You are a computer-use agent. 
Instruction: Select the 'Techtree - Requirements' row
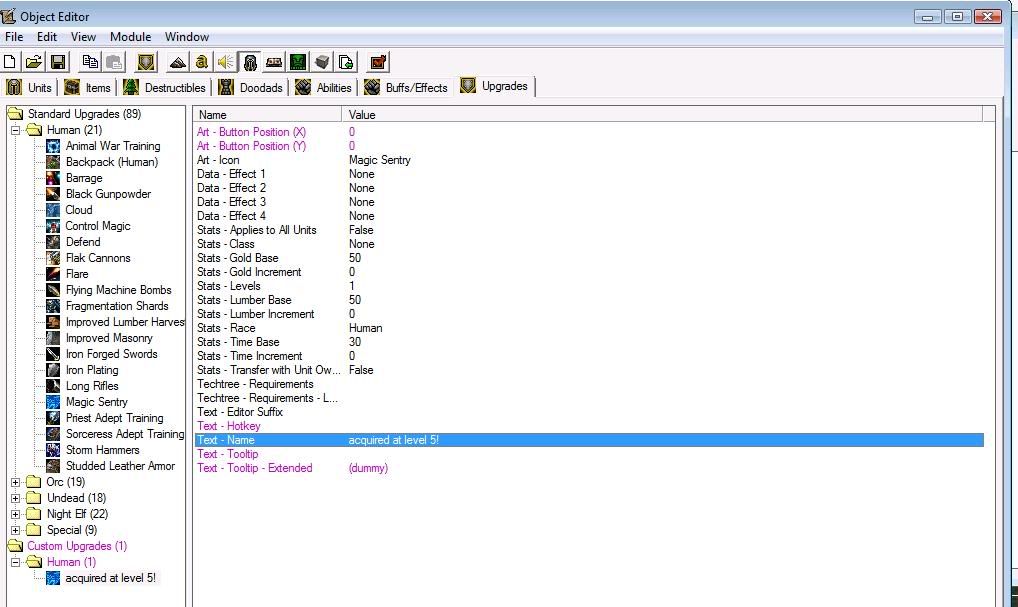(589, 384)
